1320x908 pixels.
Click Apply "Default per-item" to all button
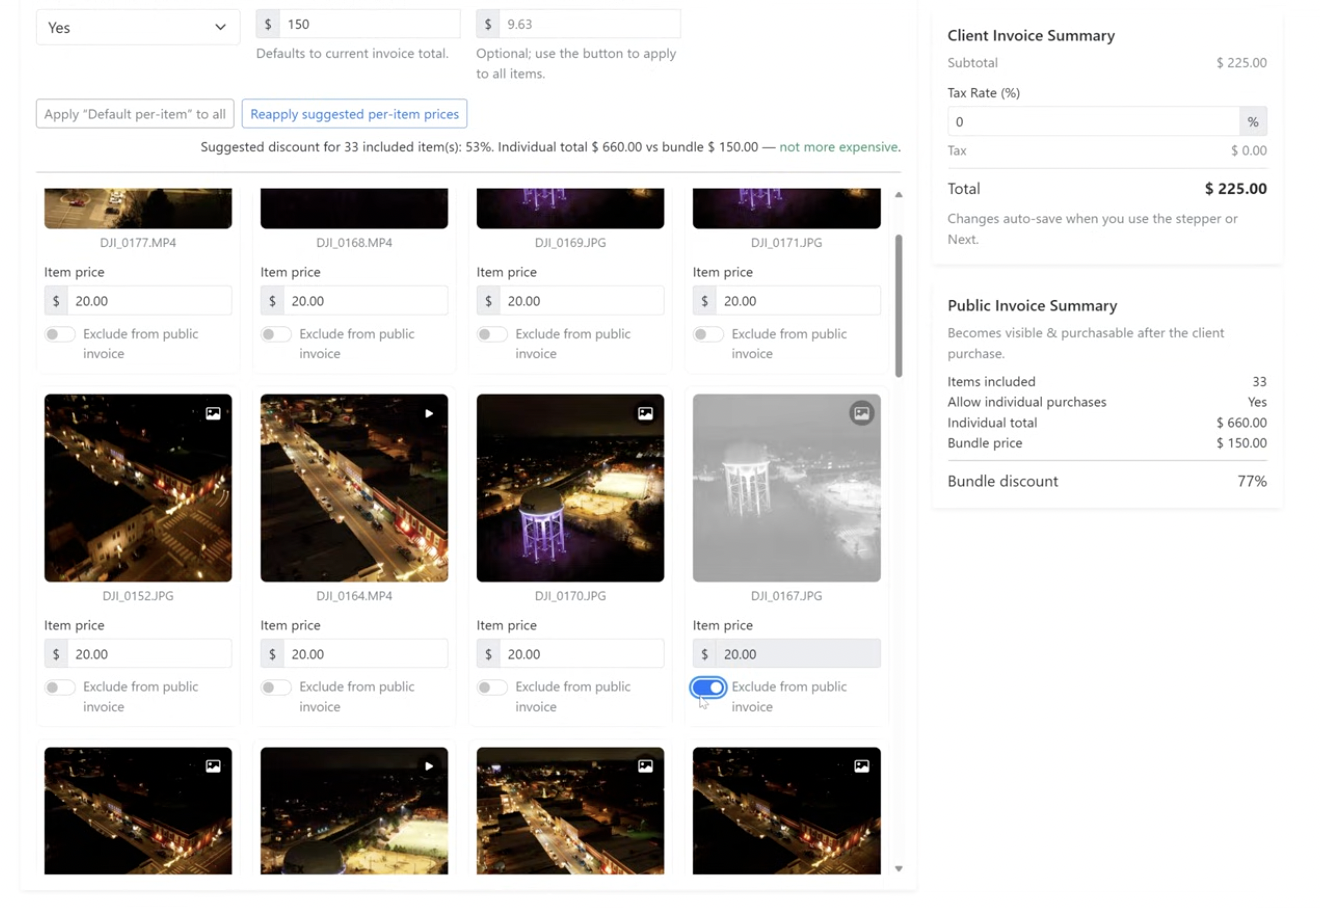135,114
